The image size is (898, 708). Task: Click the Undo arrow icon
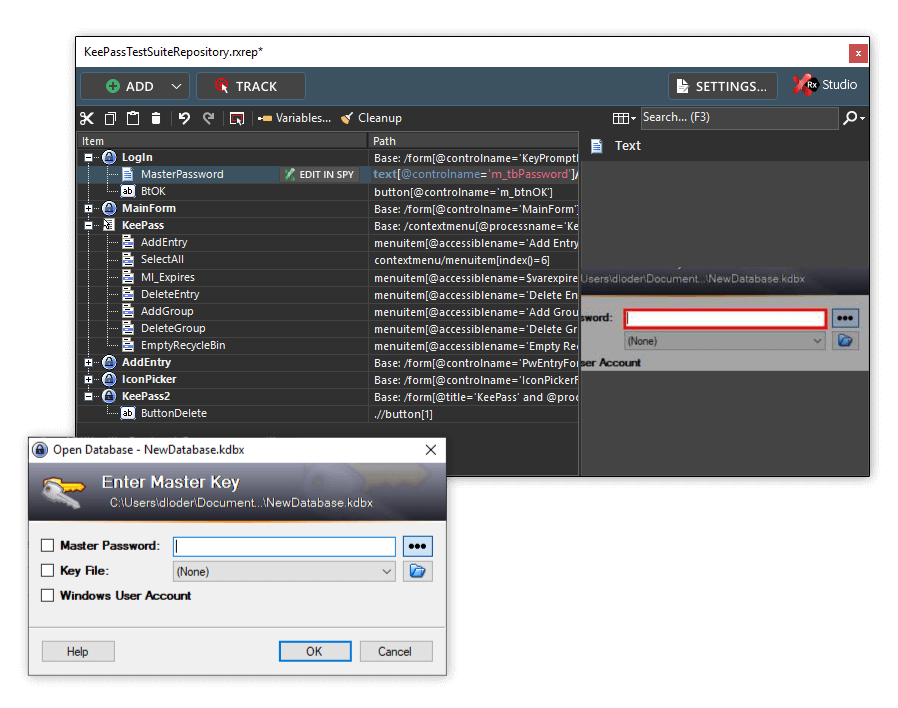[x=184, y=119]
